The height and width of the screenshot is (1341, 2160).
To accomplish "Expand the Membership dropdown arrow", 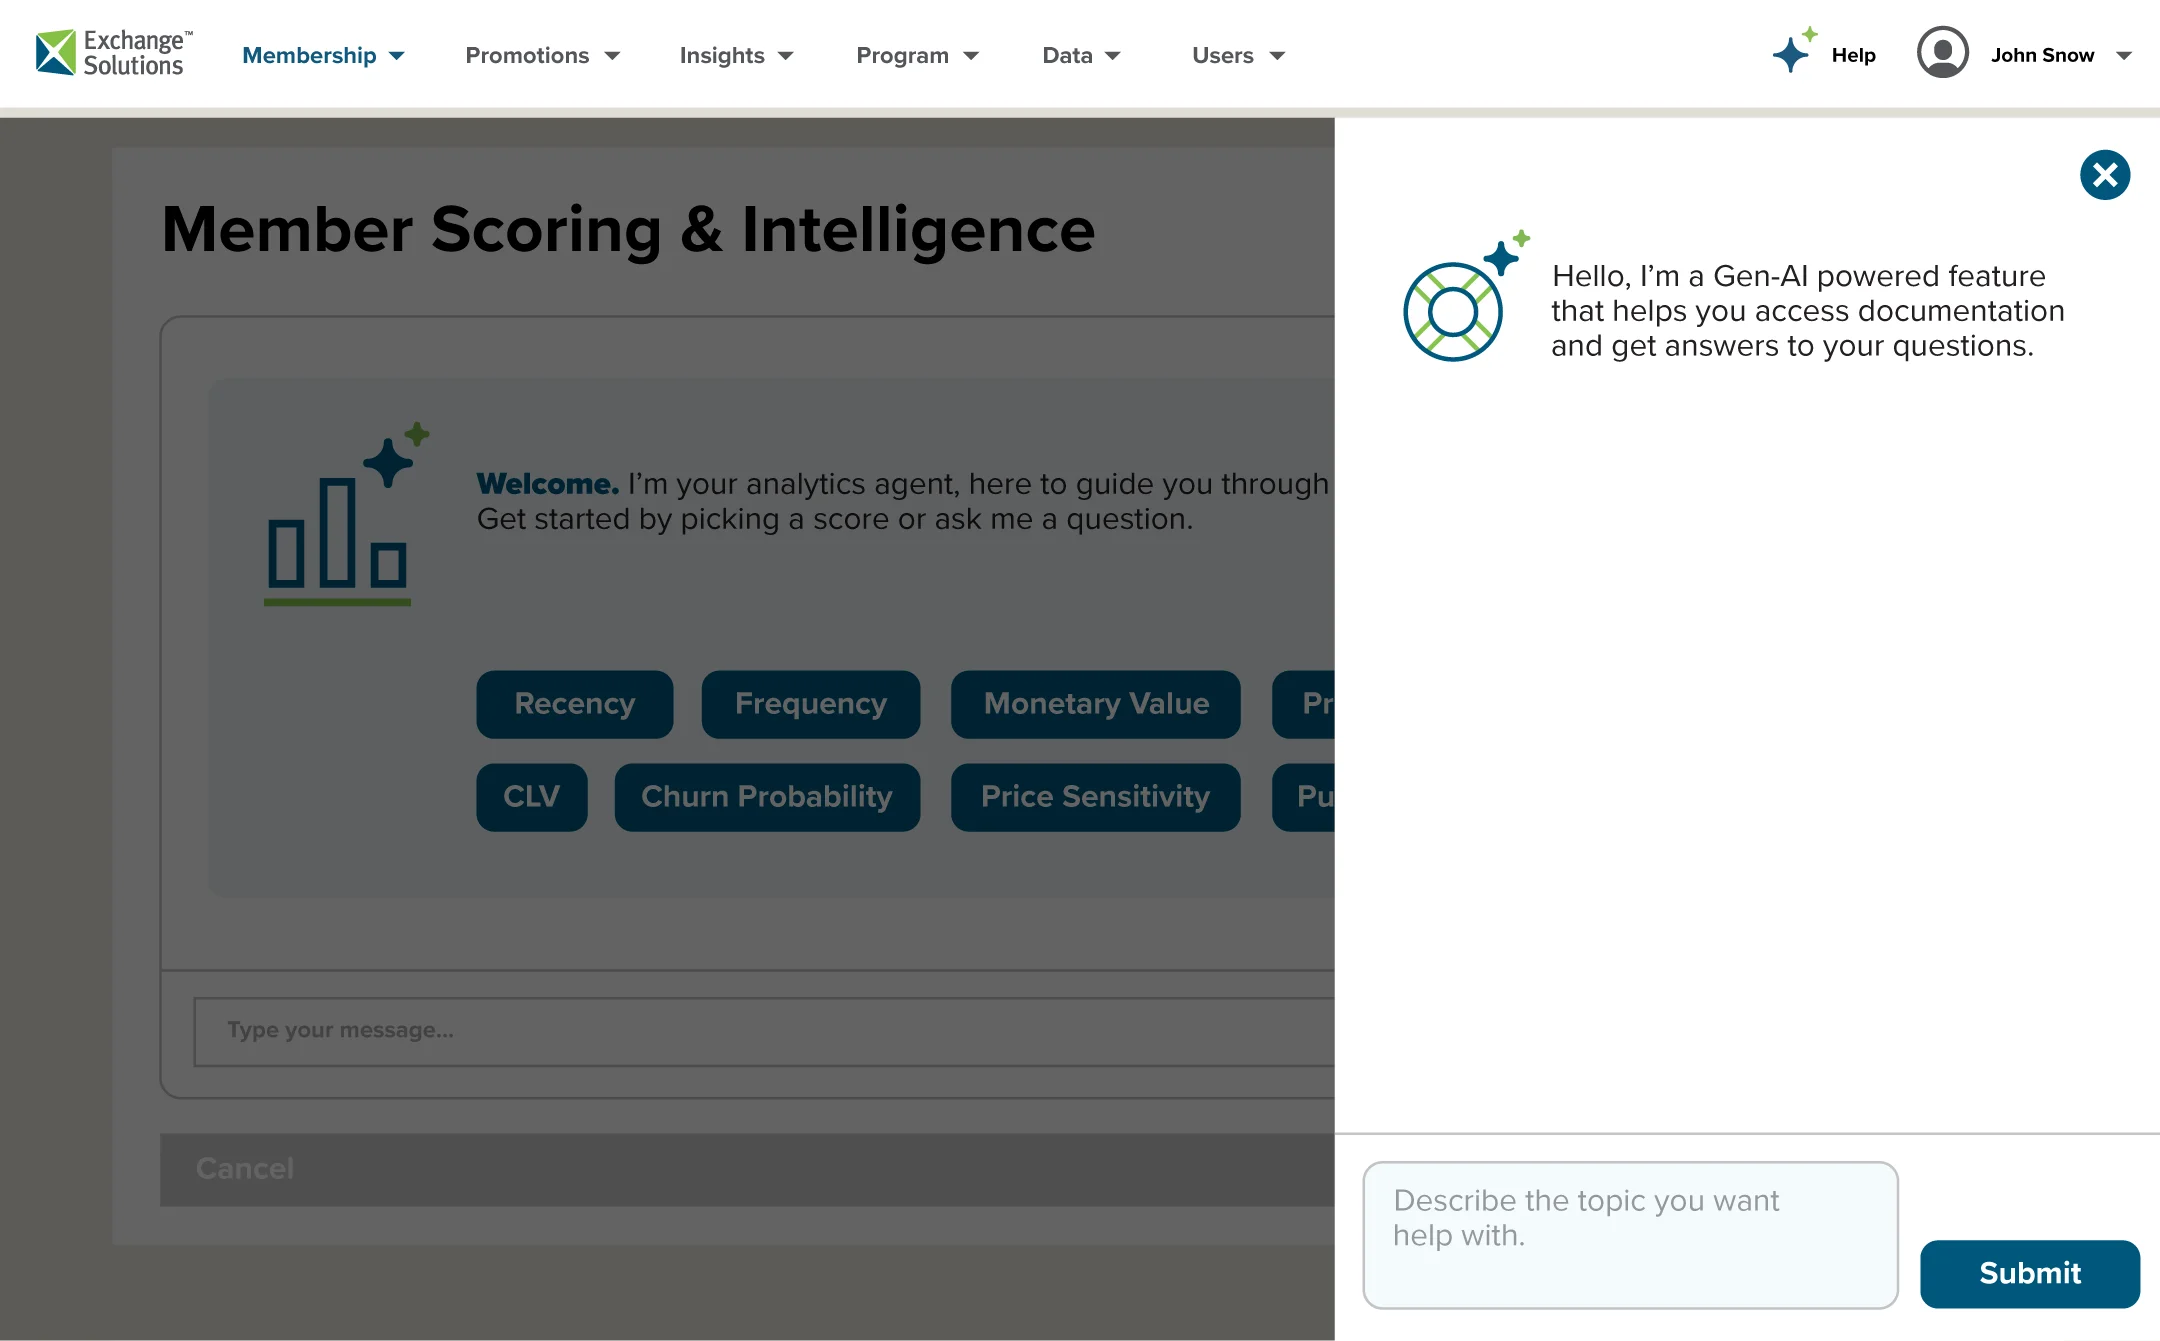I will pyautogui.click(x=397, y=56).
